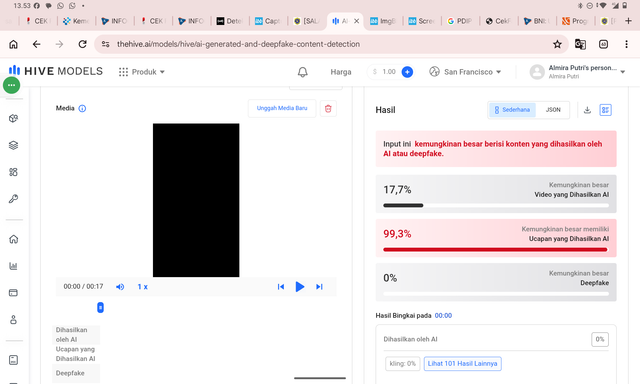
Task: Open the Harga pricing page
Action: [341, 72]
